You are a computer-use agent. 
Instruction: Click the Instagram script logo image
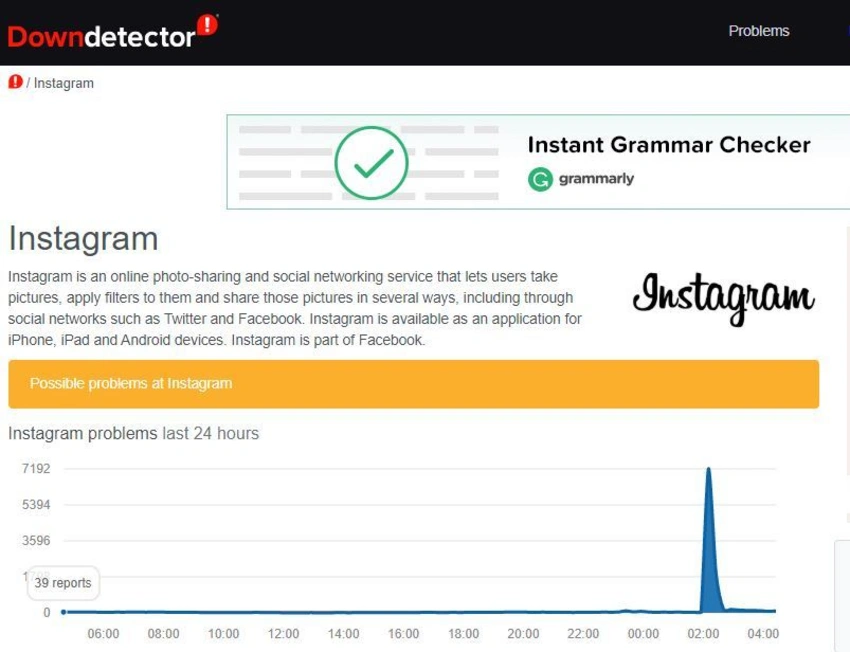723,297
